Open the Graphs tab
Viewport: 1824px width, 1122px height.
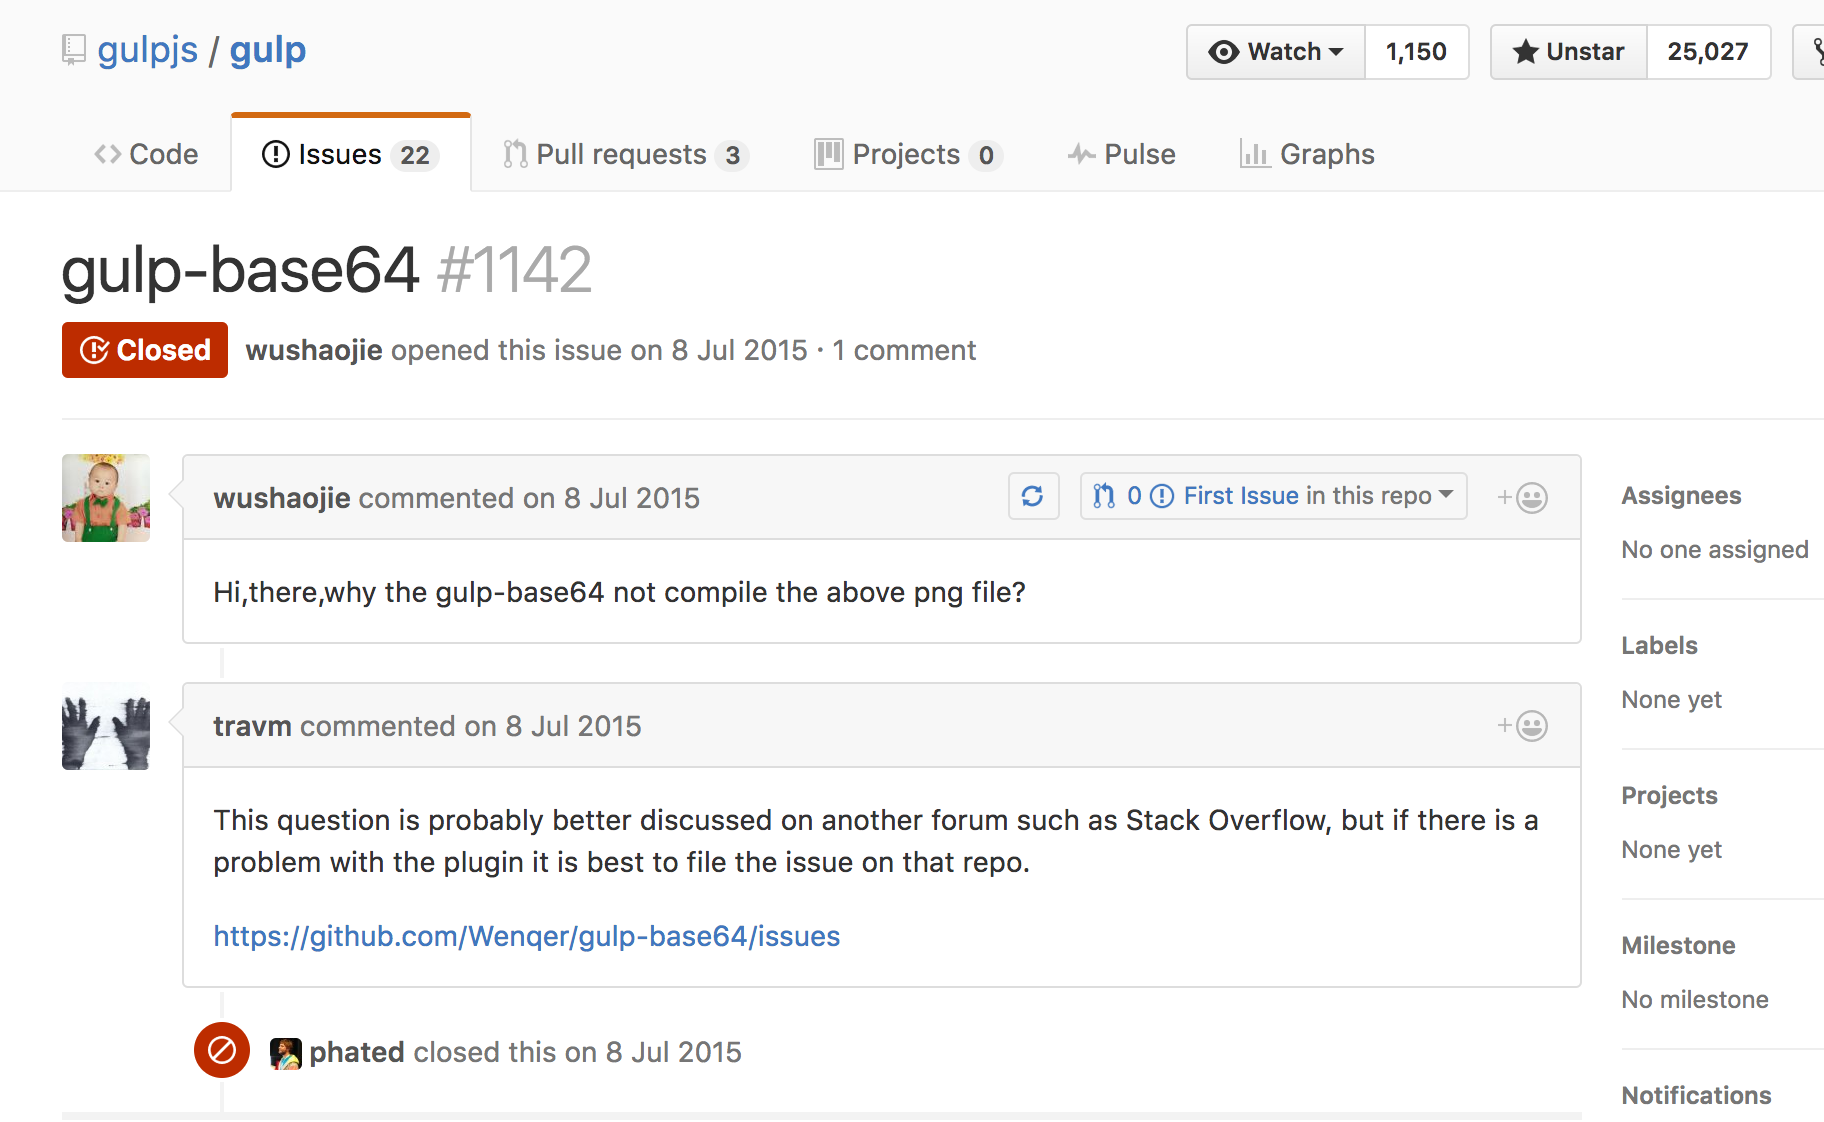(1307, 154)
